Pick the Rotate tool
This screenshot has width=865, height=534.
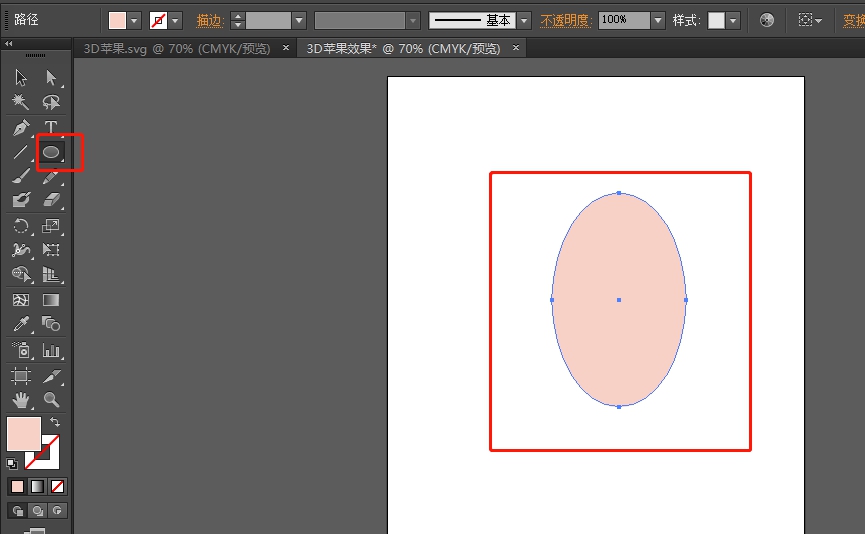(x=21, y=226)
